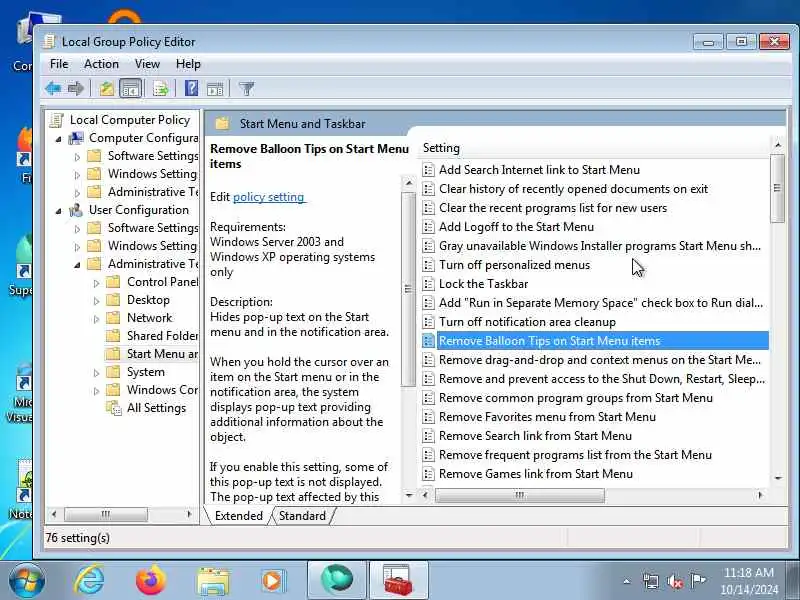Click policy icon beside Add Logoff to the Start Menu
This screenshot has width=800, height=600.
429,227
